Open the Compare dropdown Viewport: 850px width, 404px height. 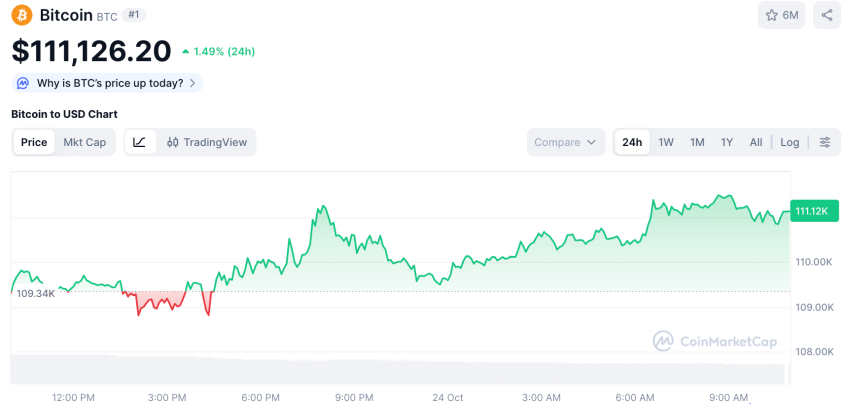(x=566, y=142)
